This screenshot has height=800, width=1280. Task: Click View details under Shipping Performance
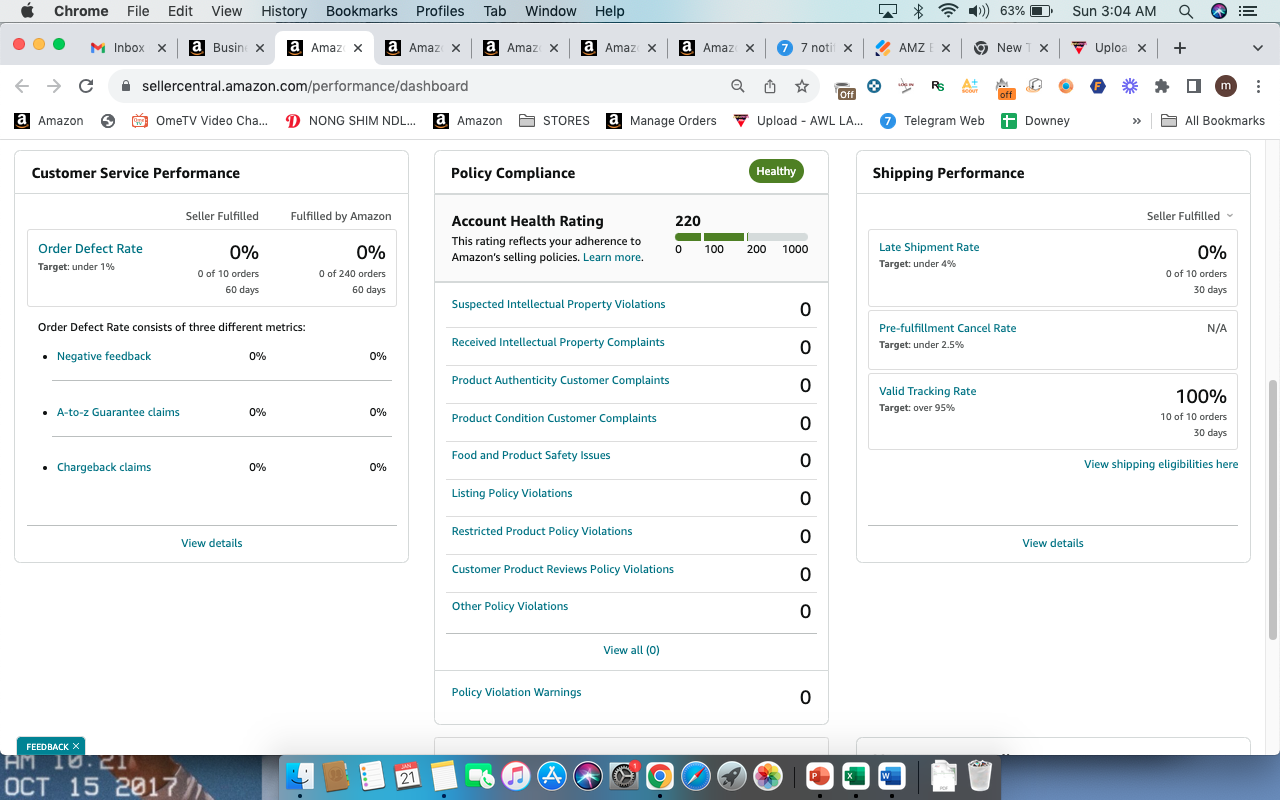tap(1053, 543)
